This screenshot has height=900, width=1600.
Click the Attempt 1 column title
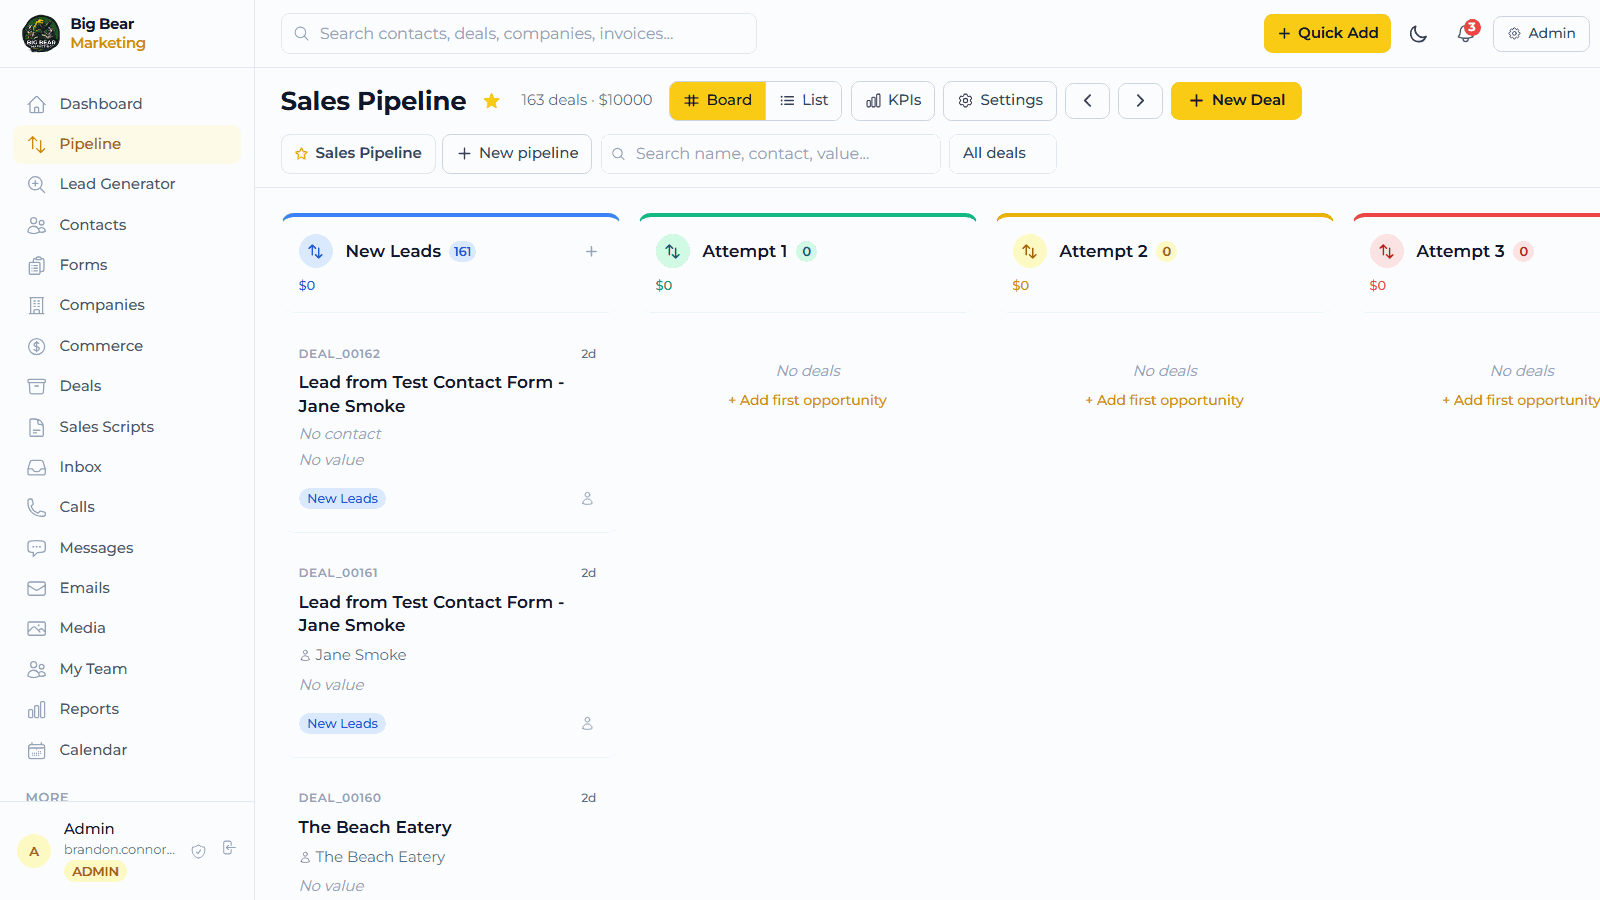point(744,251)
